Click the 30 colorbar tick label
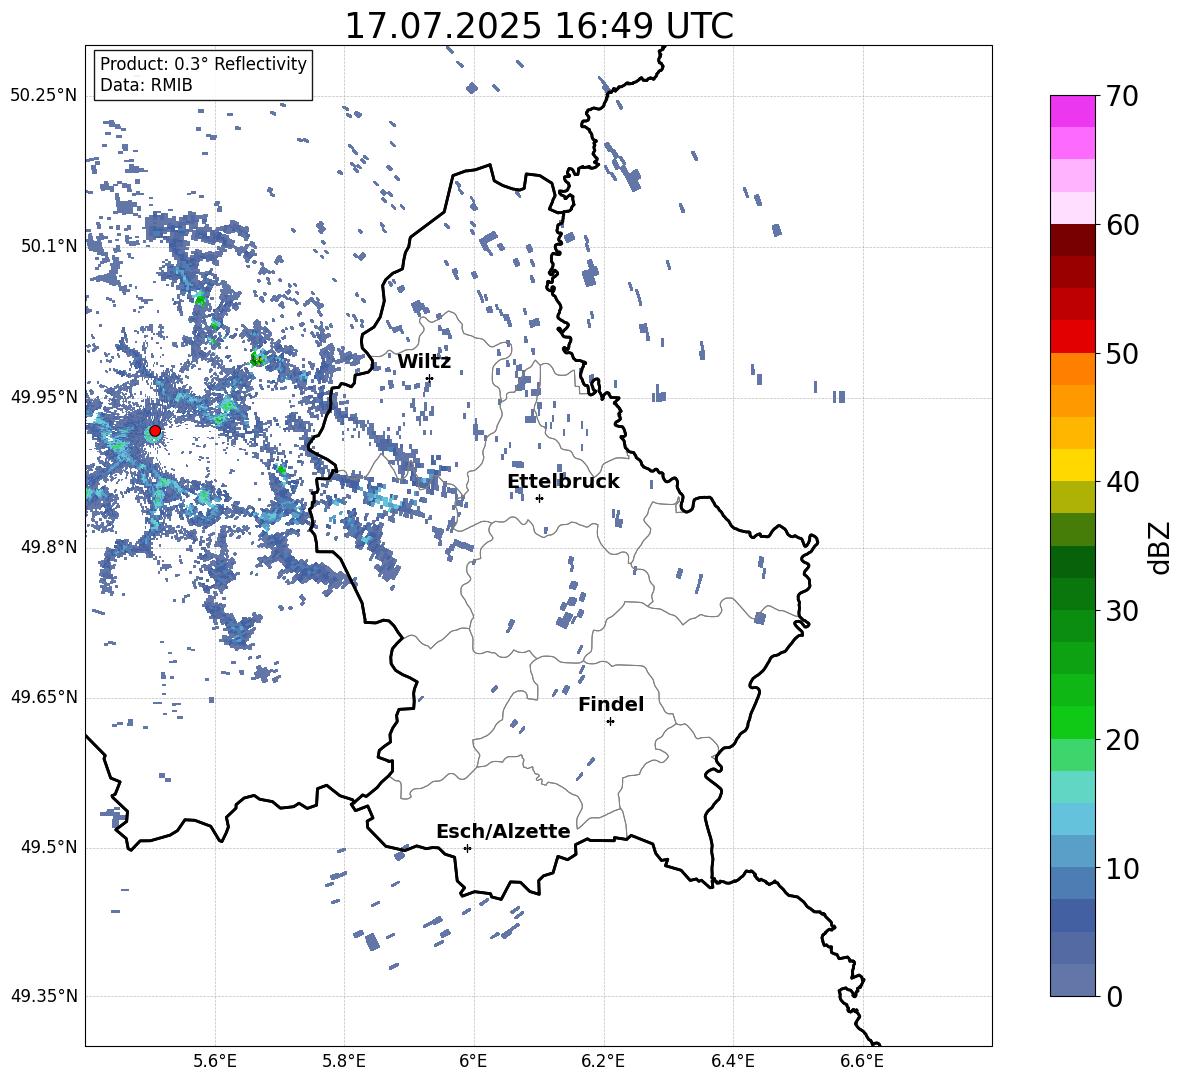 coord(1122,611)
